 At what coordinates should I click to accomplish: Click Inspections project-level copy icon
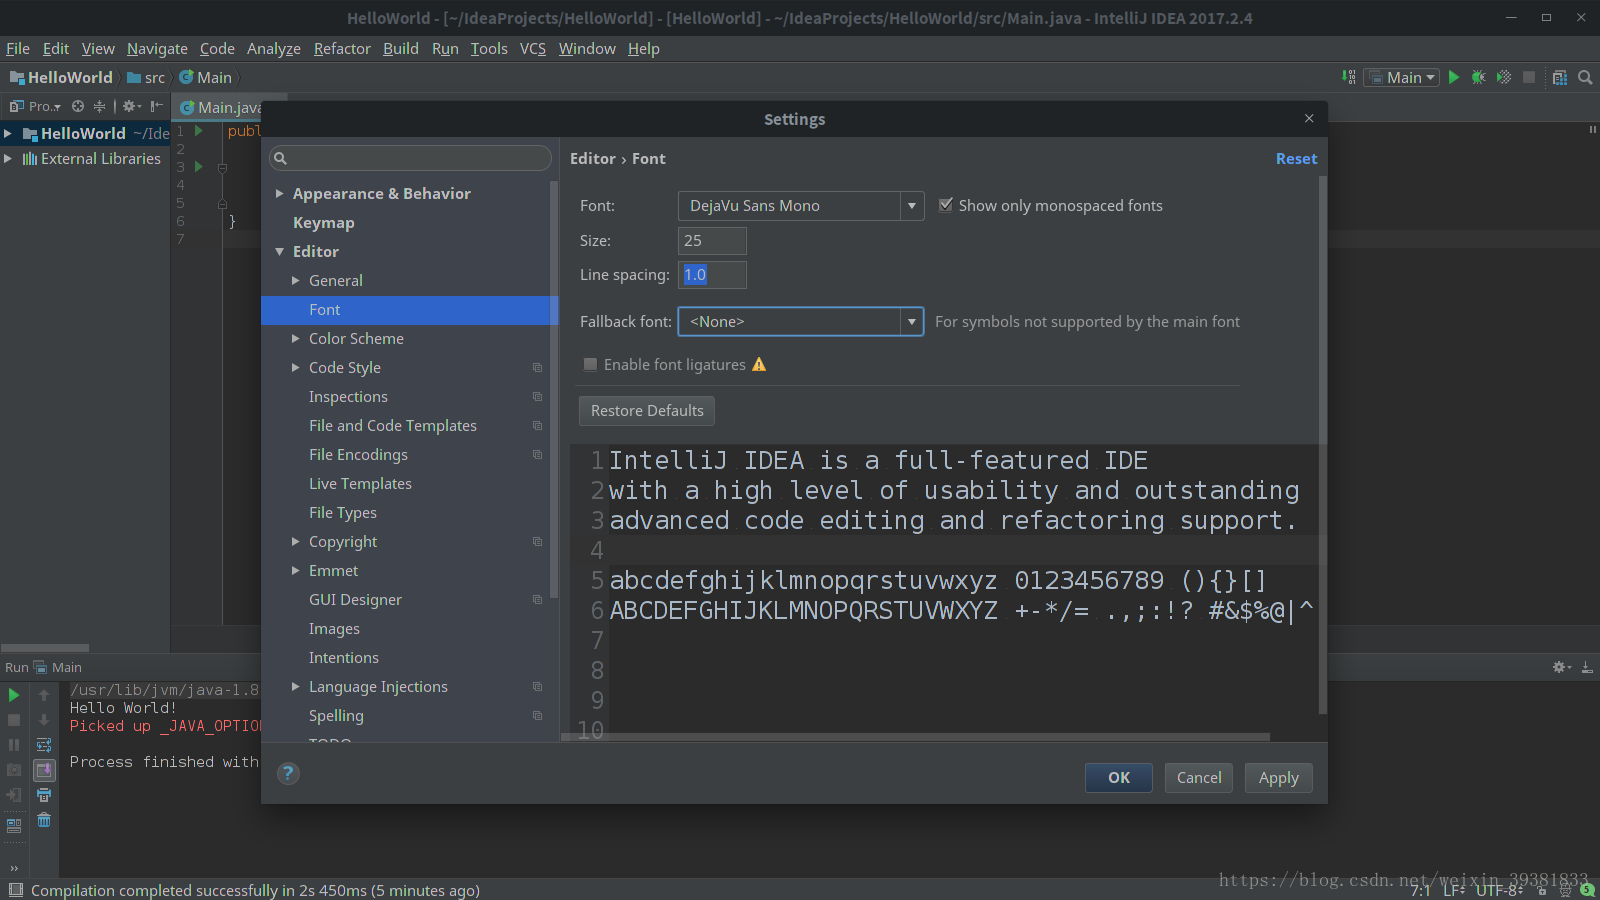coord(537,397)
